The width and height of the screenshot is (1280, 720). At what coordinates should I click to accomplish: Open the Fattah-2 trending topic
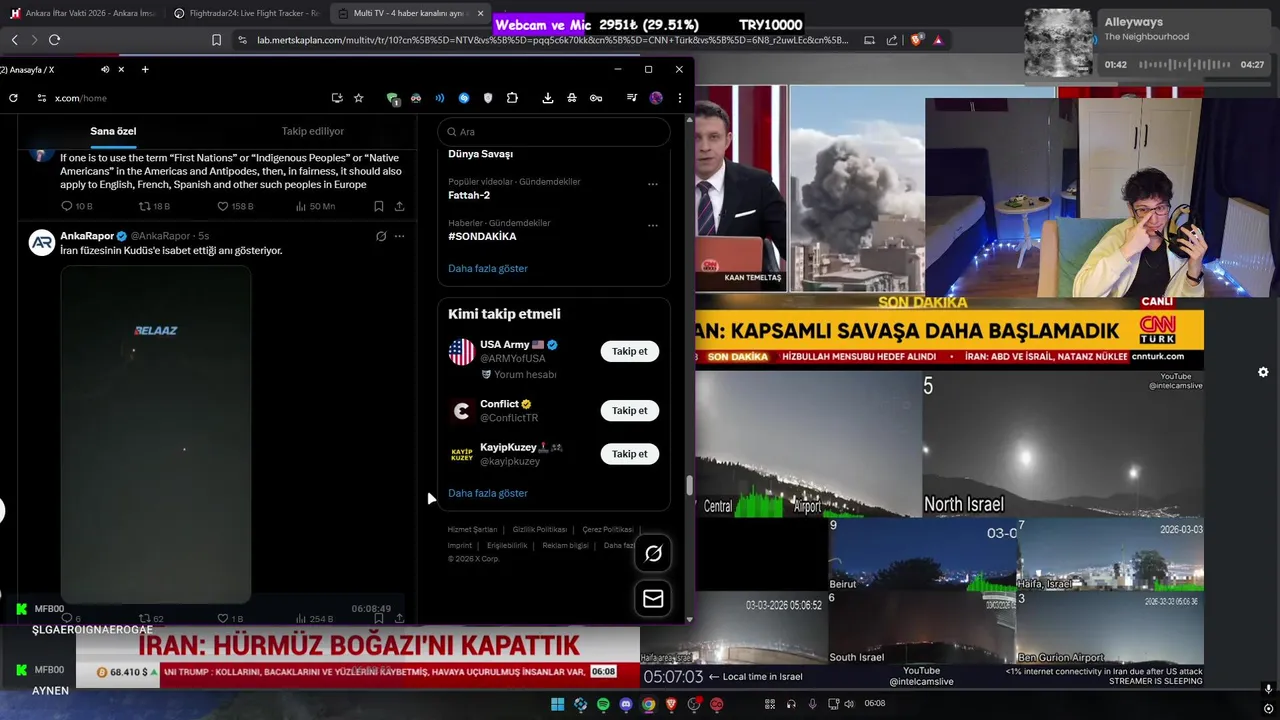[x=469, y=195]
